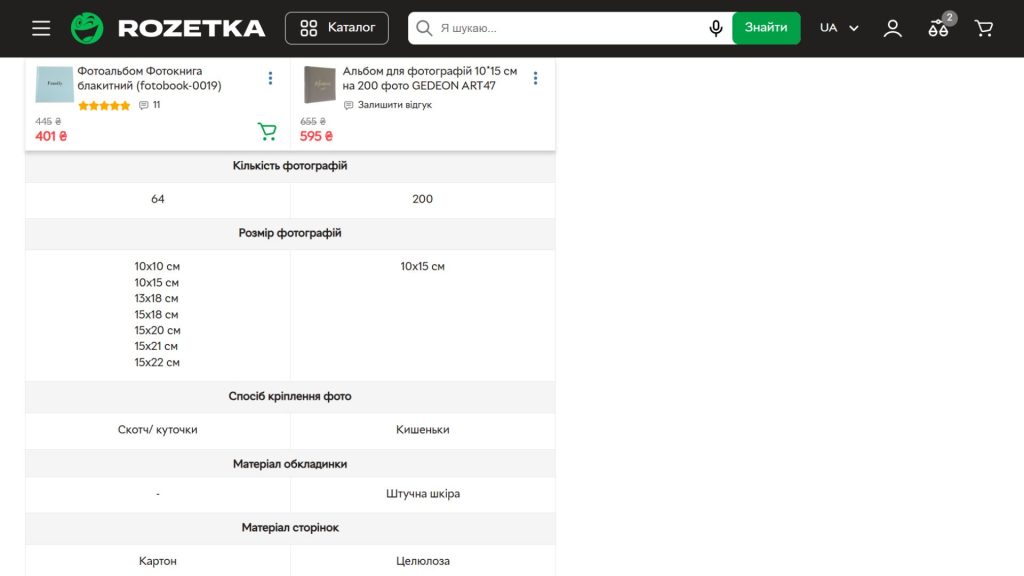Open the shopping cart in header
This screenshot has width=1024, height=576.
pos(984,28)
